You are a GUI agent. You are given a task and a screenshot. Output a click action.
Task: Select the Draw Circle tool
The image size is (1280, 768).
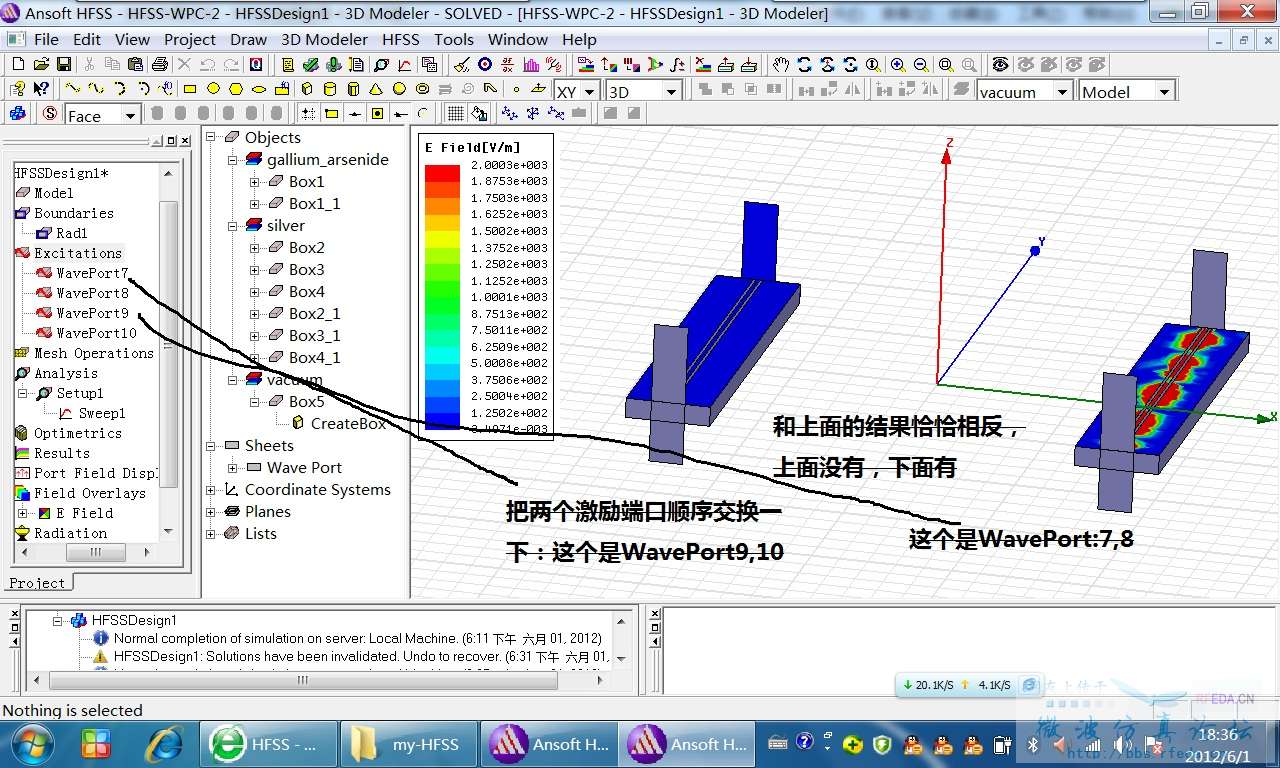click(212, 89)
